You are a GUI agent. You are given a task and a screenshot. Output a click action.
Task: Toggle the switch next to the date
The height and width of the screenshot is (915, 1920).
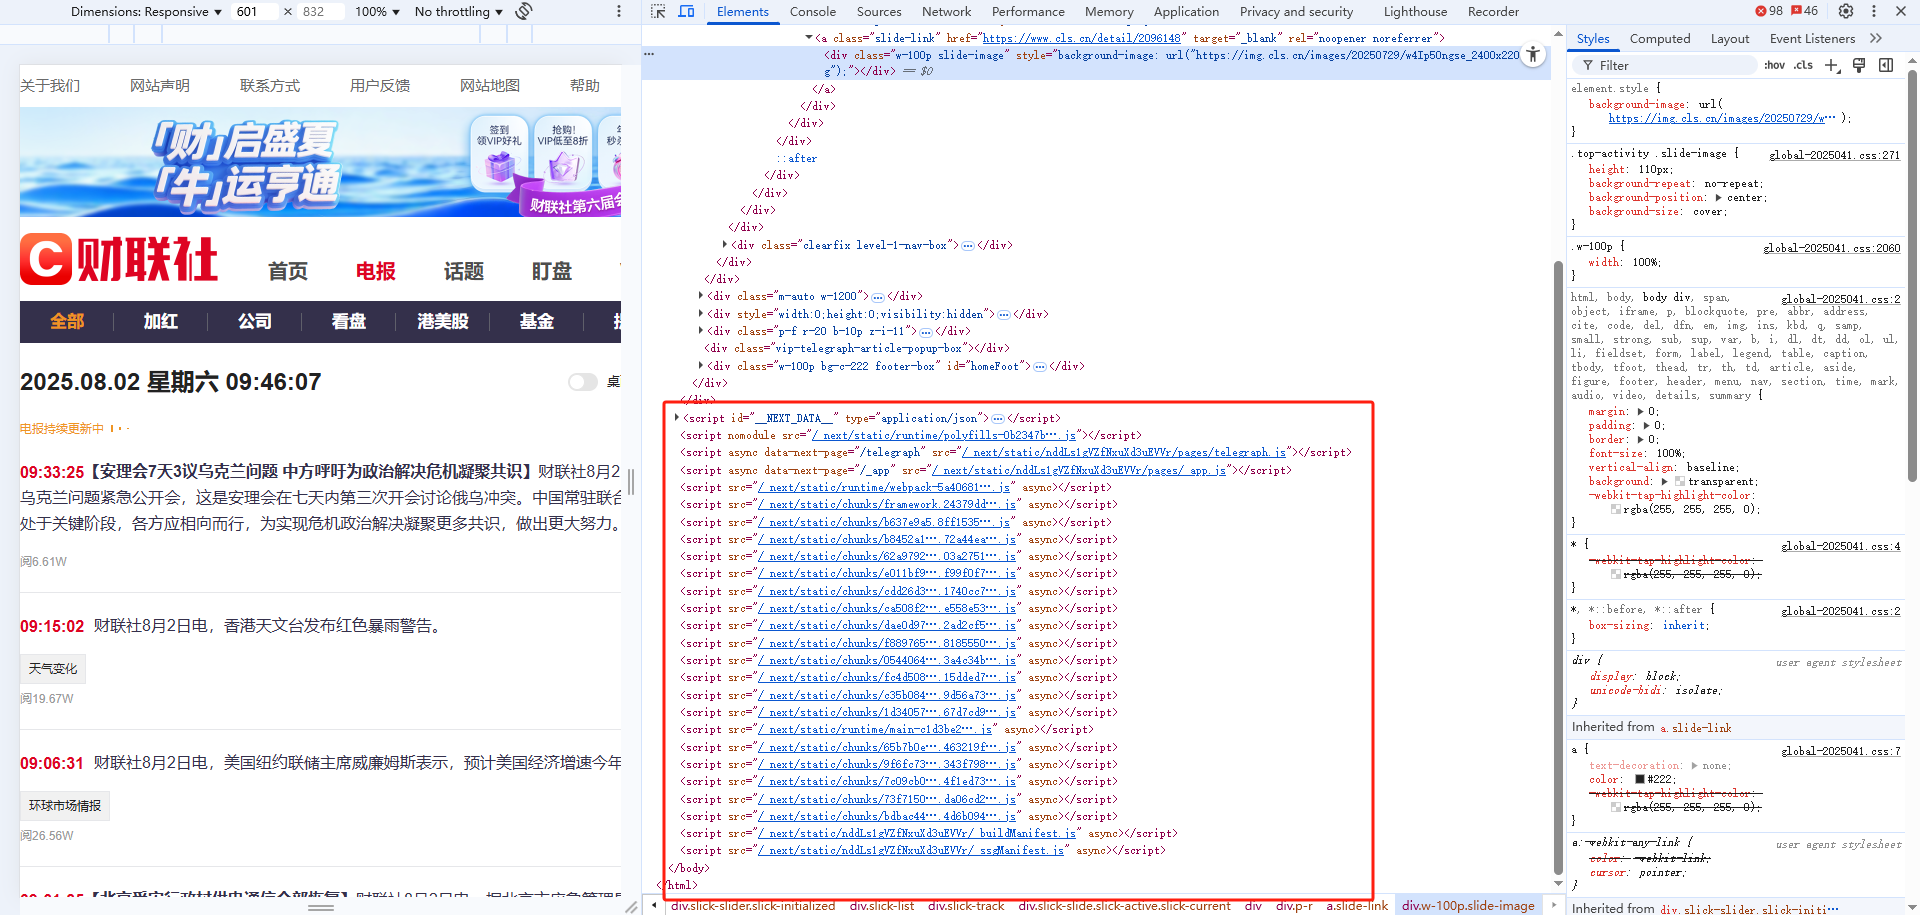coord(582,382)
